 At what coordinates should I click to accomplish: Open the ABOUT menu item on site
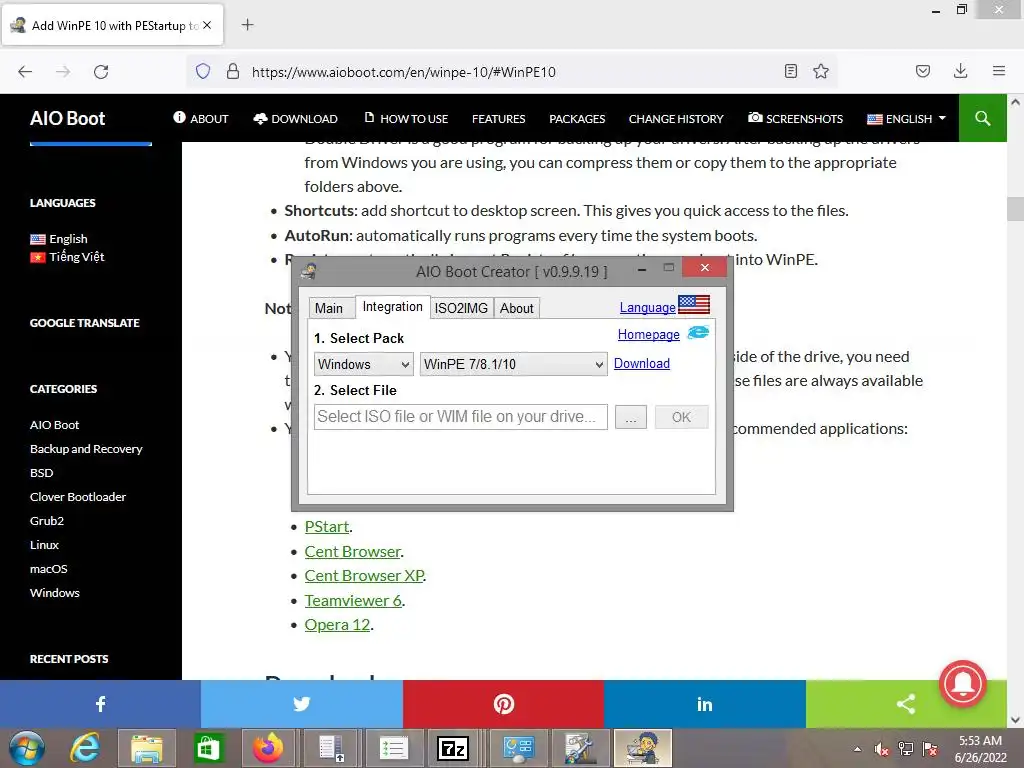[x=201, y=119]
